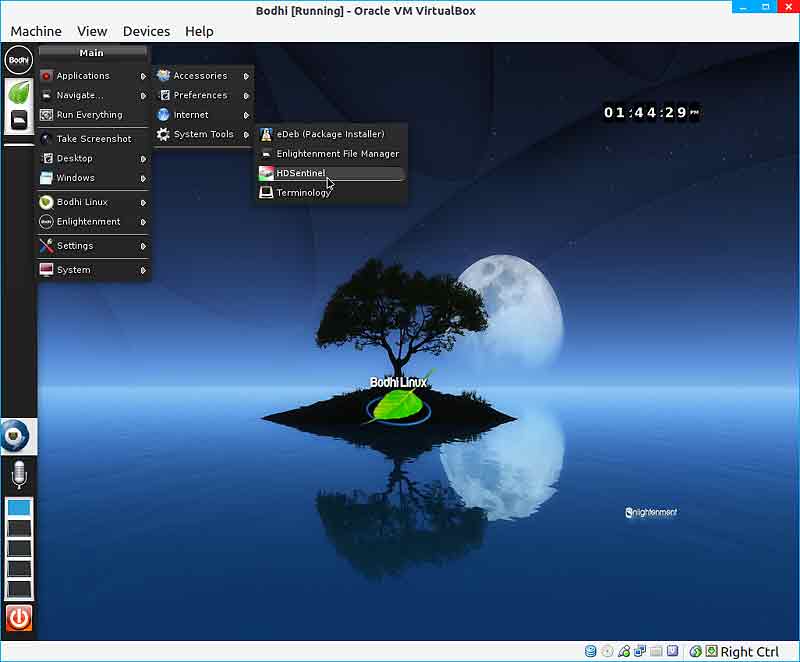Launch HDSentinel from System Tools
This screenshot has height=662, width=800.
tap(331, 173)
